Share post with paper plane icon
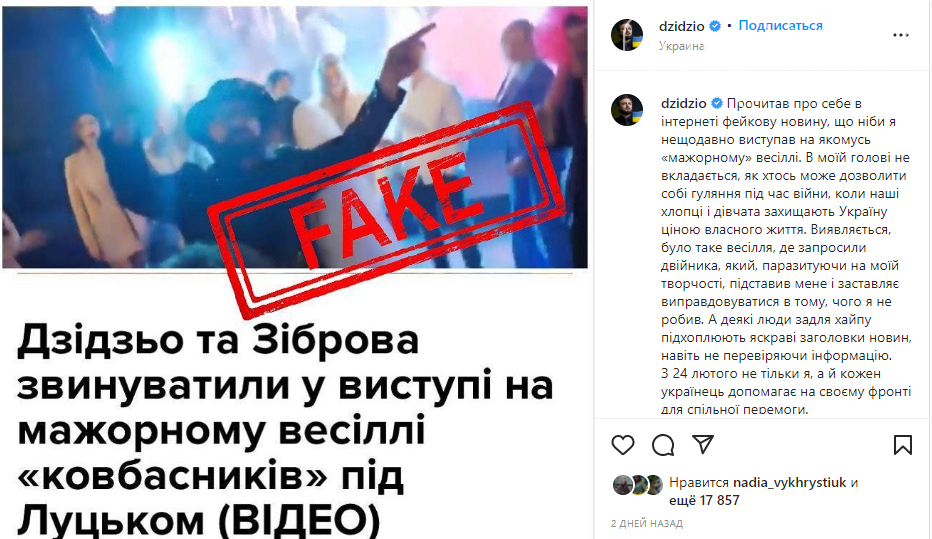 pos(703,444)
